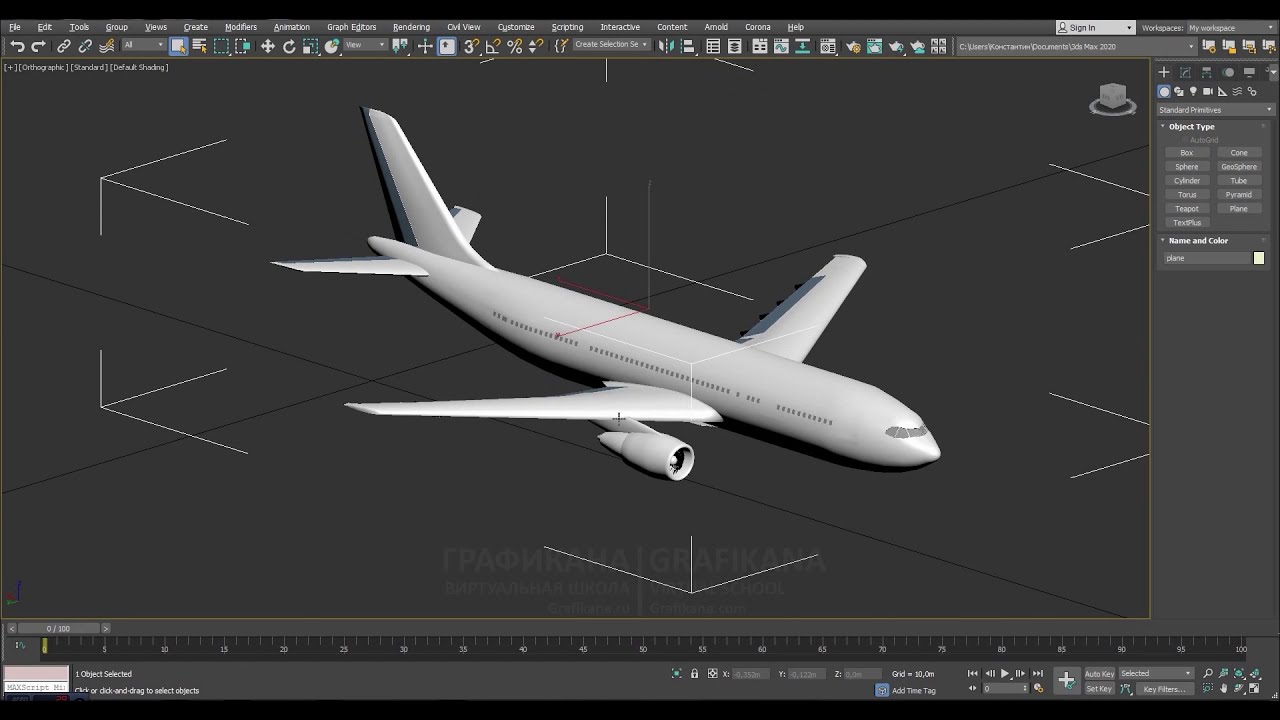This screenshot has width=1280, height=720.
Task: Toggle Select and Manipulate
Action: click(425, 46)
